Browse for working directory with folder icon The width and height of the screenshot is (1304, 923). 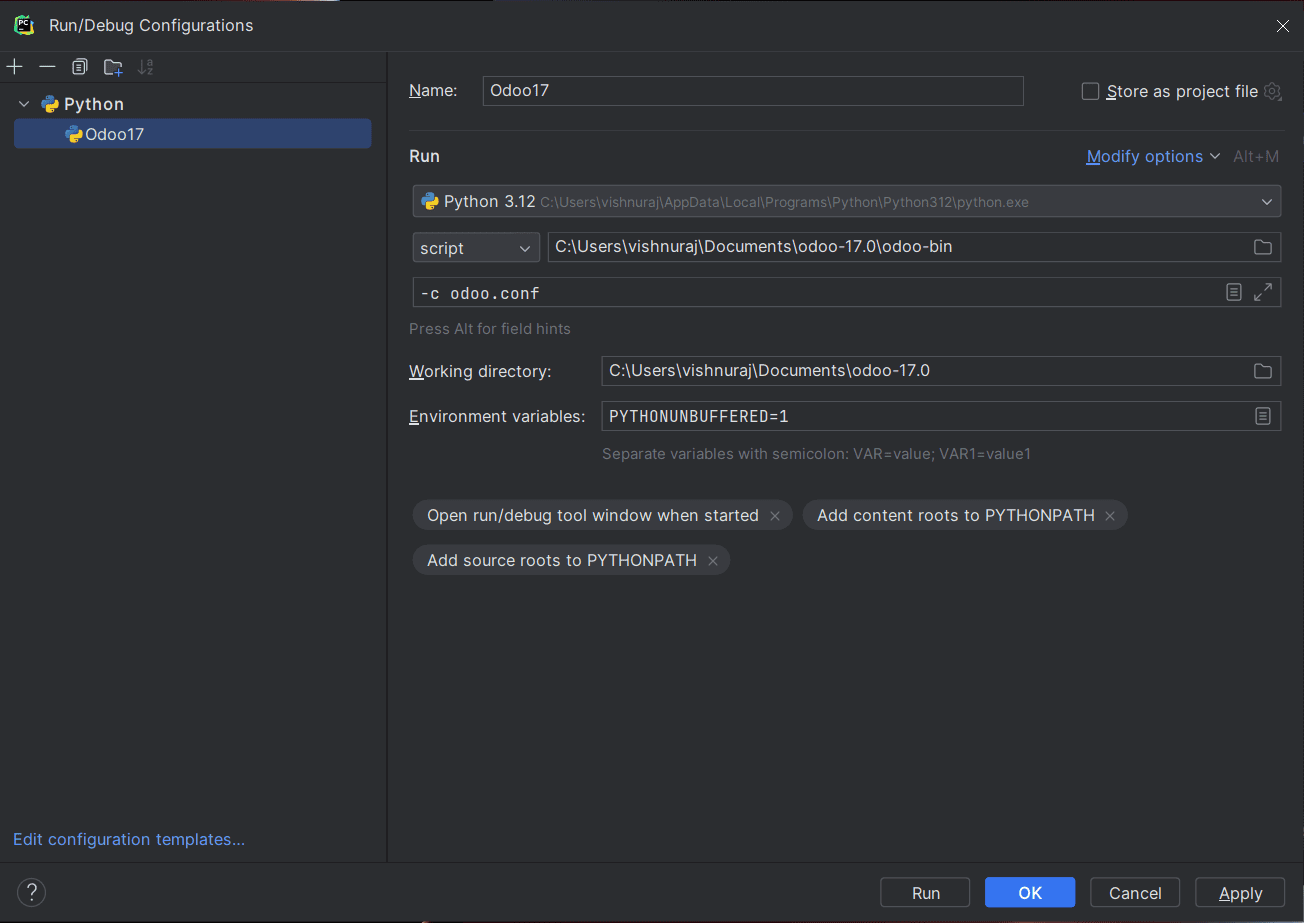(1262, 371)
